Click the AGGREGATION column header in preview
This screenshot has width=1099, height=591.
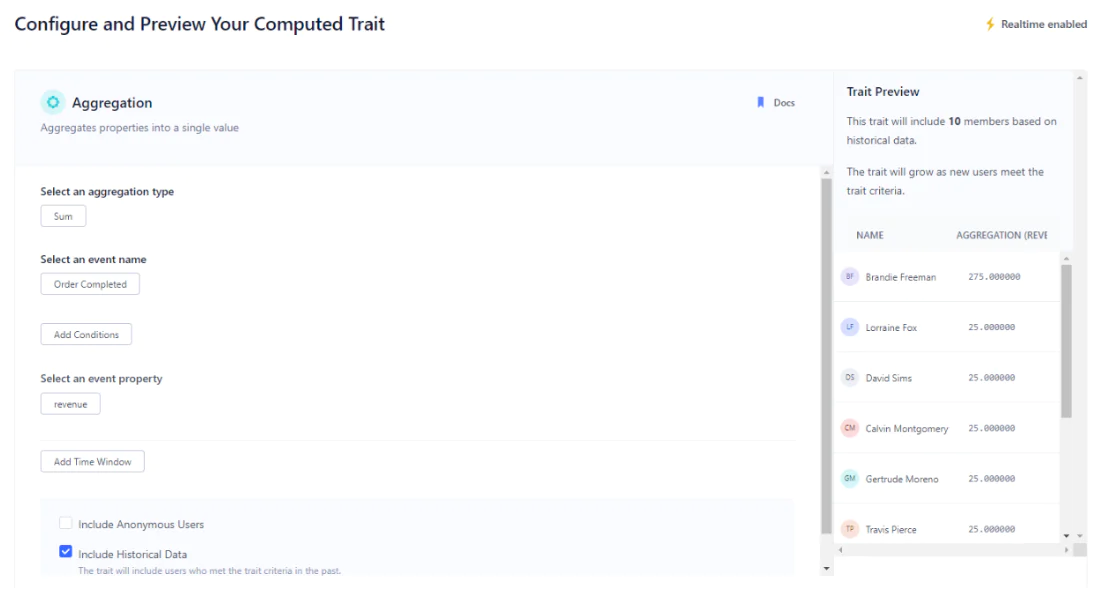(x=1001, y=235)
